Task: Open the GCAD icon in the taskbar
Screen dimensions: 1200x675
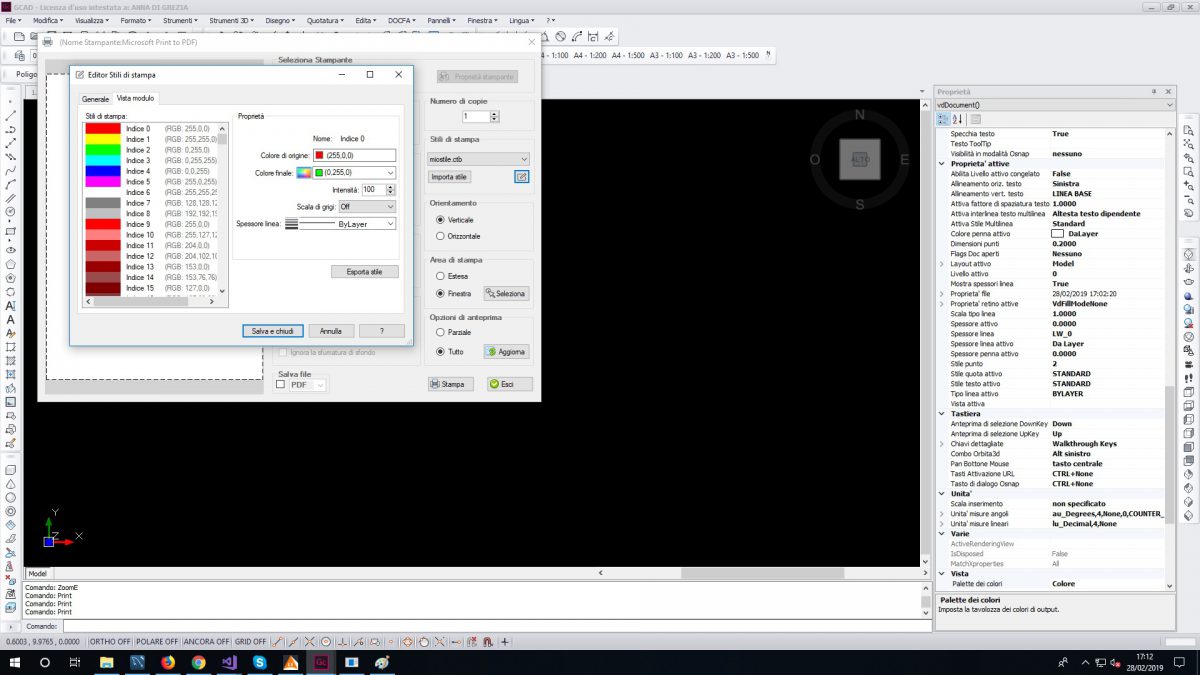Action: pyautogui.click(x=320, y=663)
